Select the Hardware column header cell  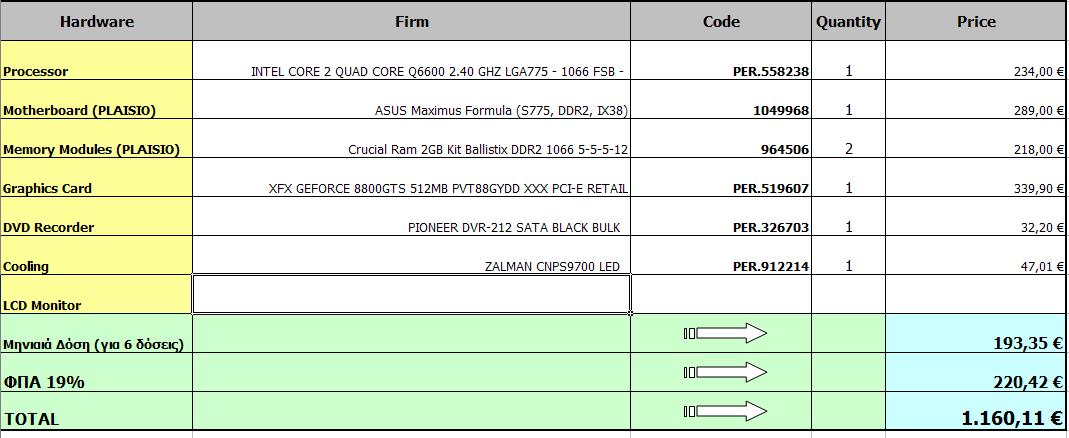[96, 21]
